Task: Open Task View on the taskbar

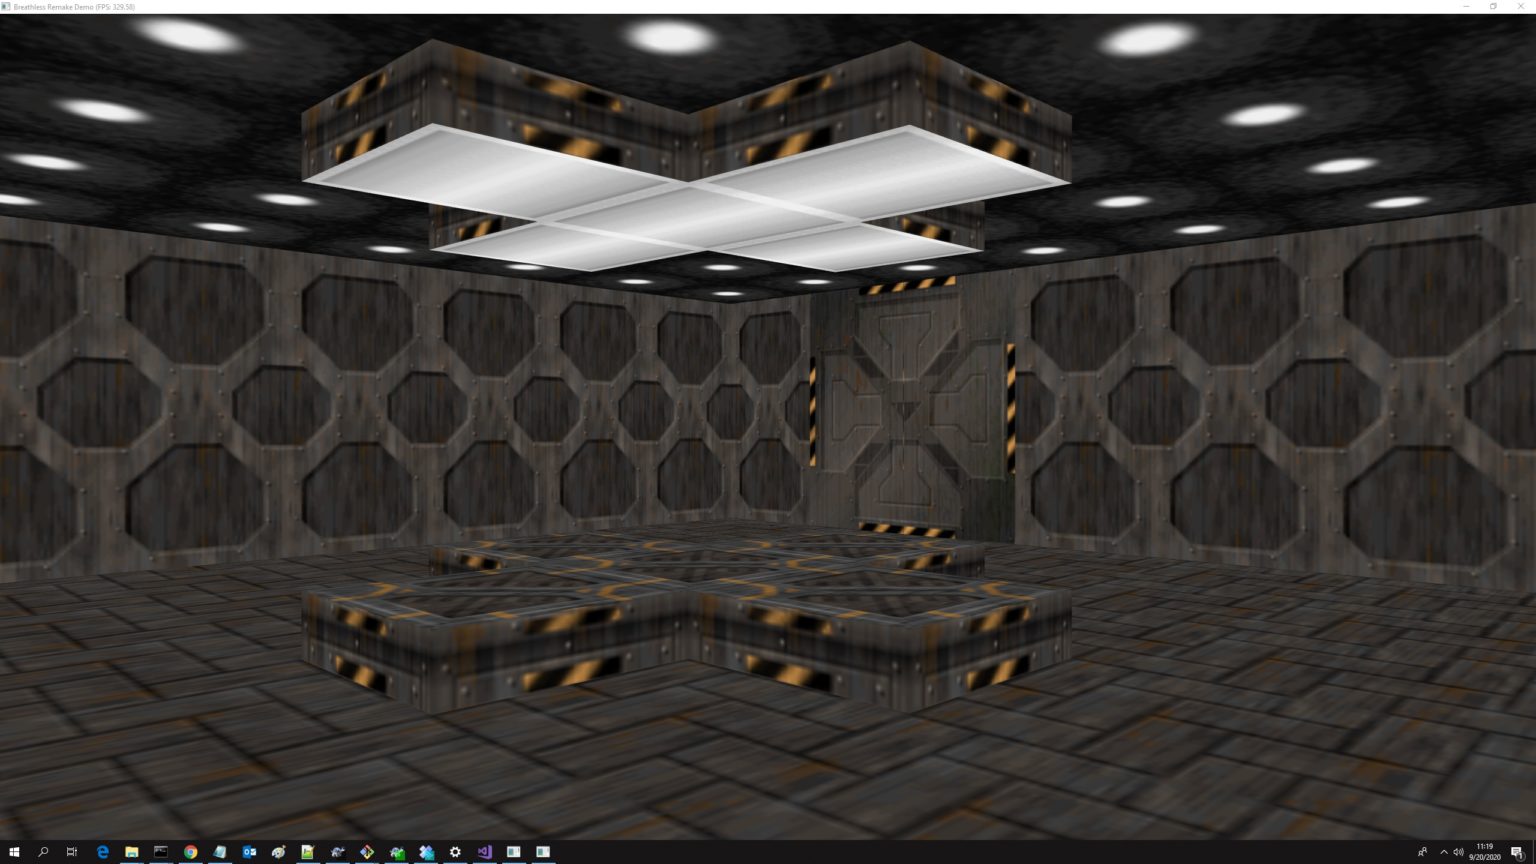Action: pos(72,852)
